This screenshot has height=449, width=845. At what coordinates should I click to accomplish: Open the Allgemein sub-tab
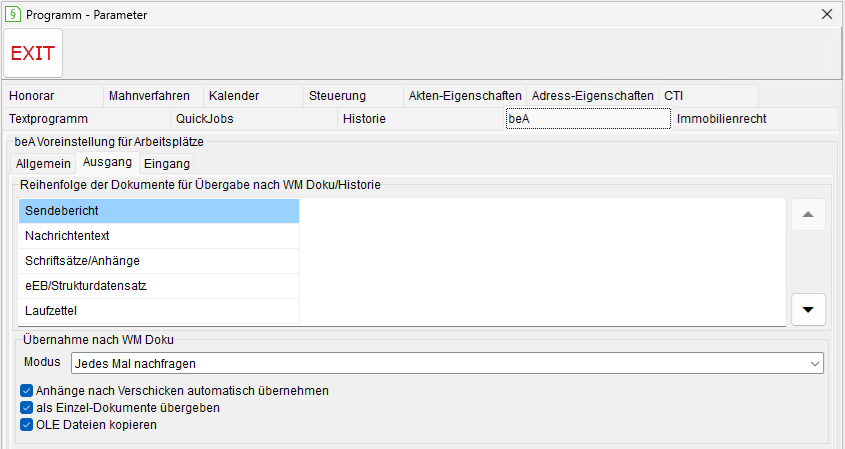point(43,163)
